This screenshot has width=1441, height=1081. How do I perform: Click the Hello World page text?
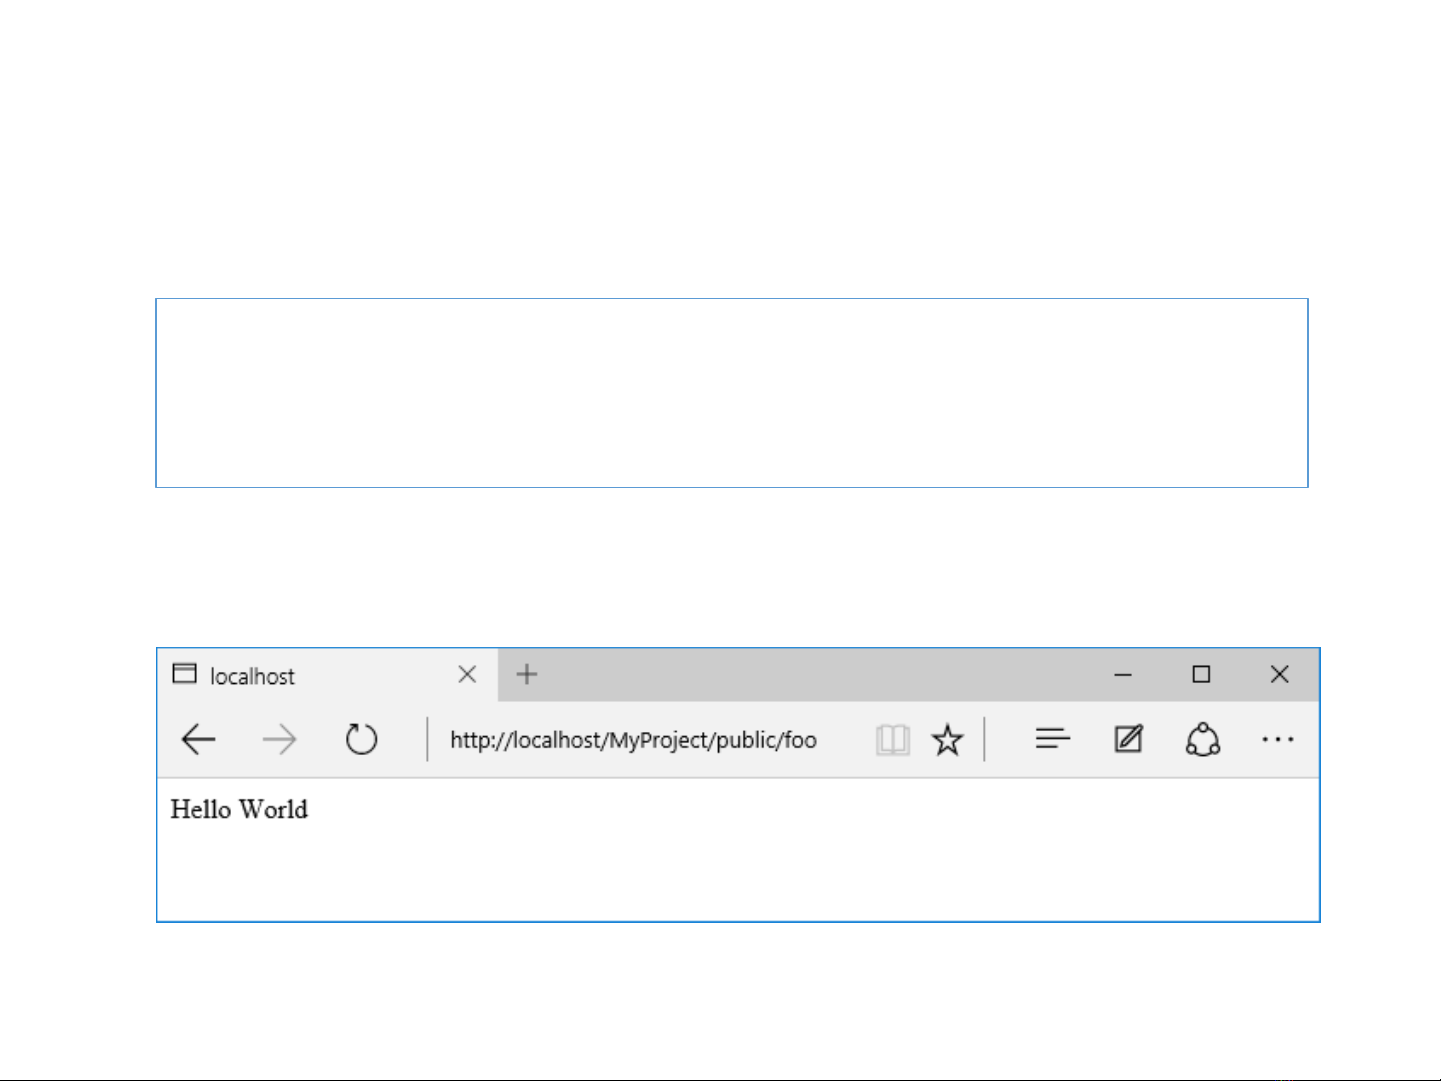tap(239, 809)
